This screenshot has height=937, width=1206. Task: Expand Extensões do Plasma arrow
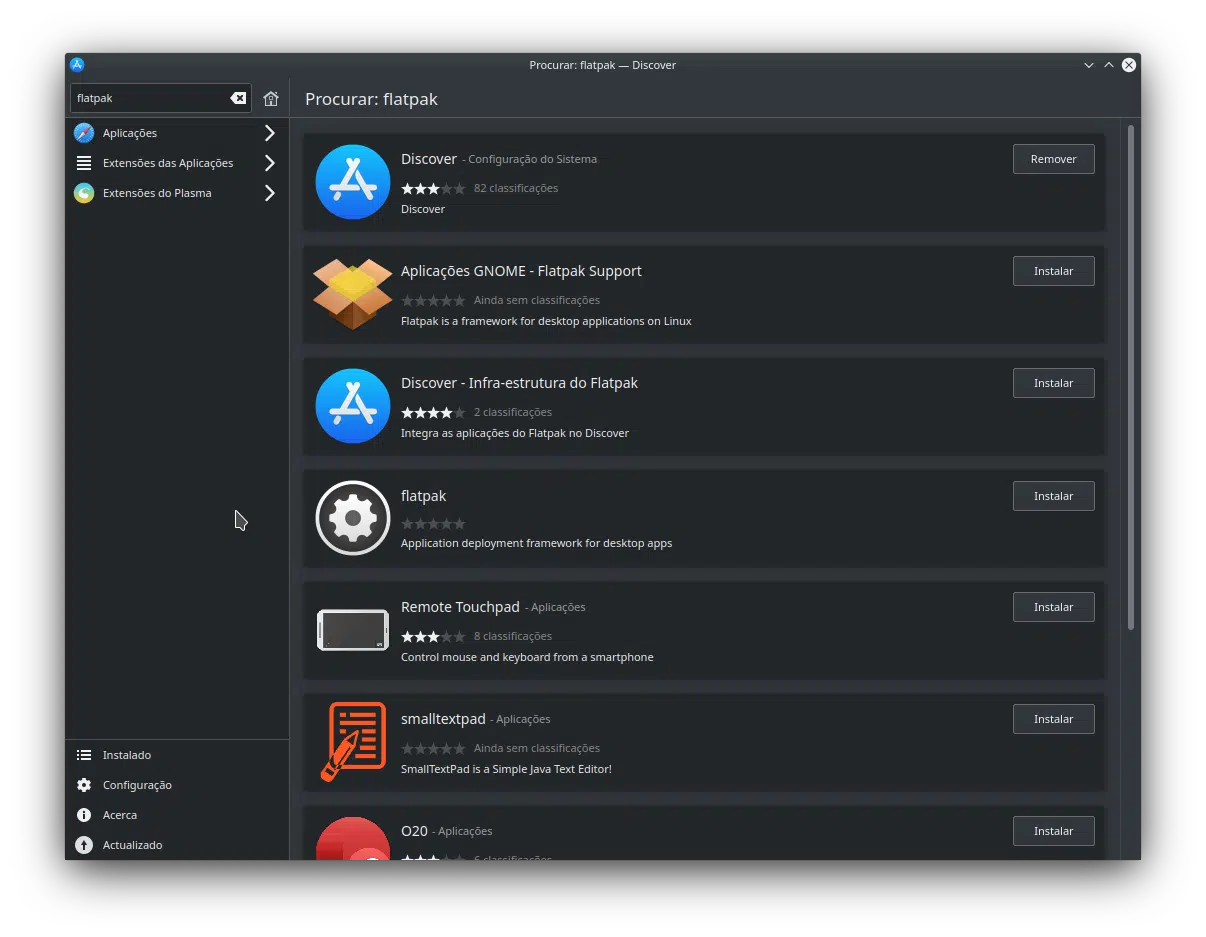coord(269,193)
